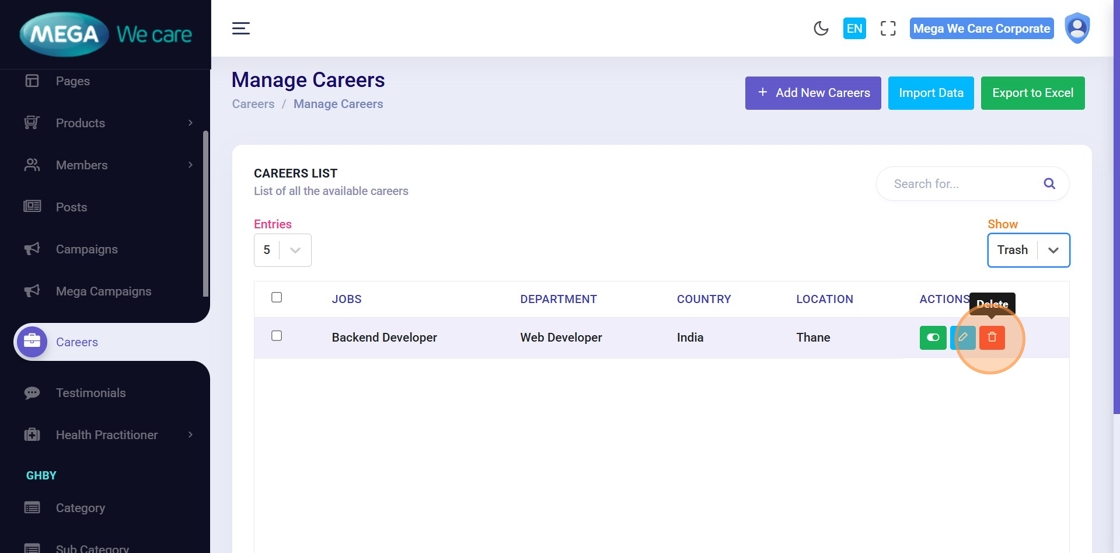Open the Show Trash dropdown
This screenshot has height=553, width=1120.
(x=1028, y=250)
